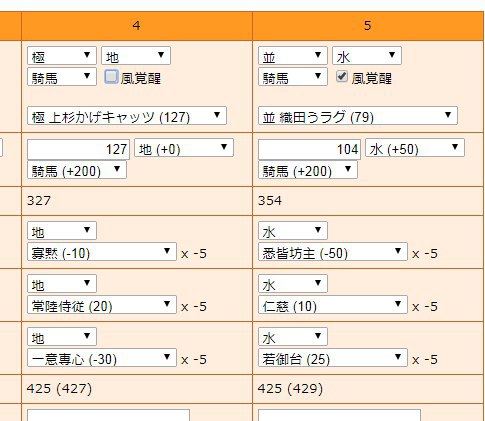Viewport: 485px width, 421px height.
Task: Open the 若御台 (25) skill dropdown
Action: [x=333, y=358]
